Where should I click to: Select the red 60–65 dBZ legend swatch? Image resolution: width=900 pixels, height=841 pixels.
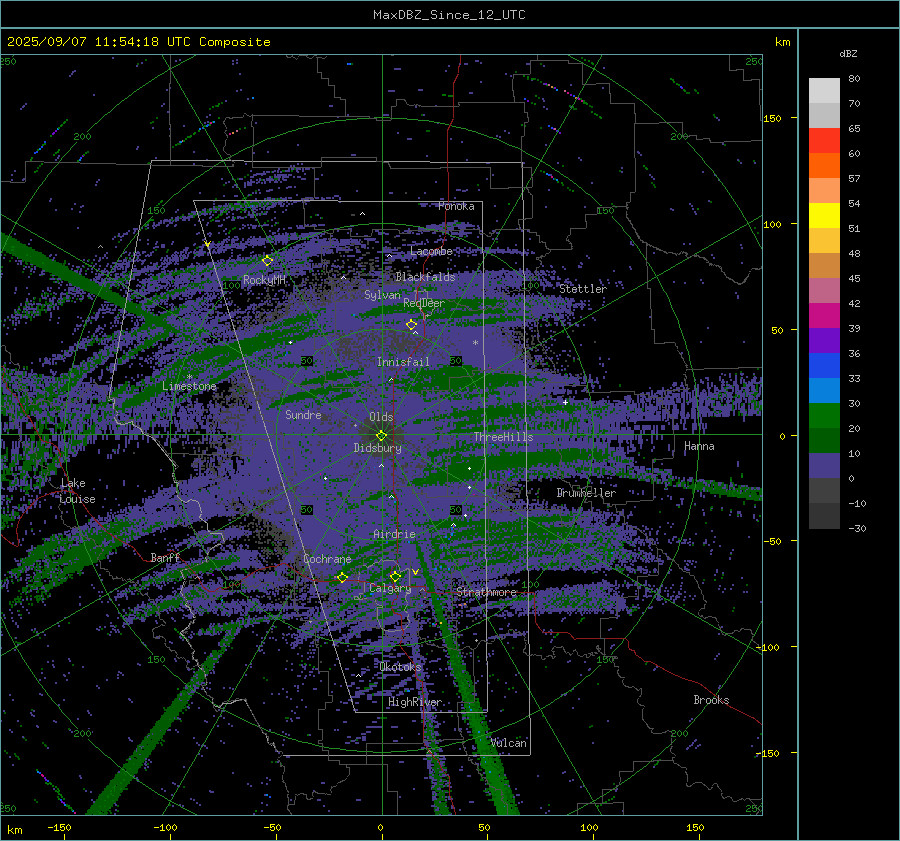coord(824,141)
